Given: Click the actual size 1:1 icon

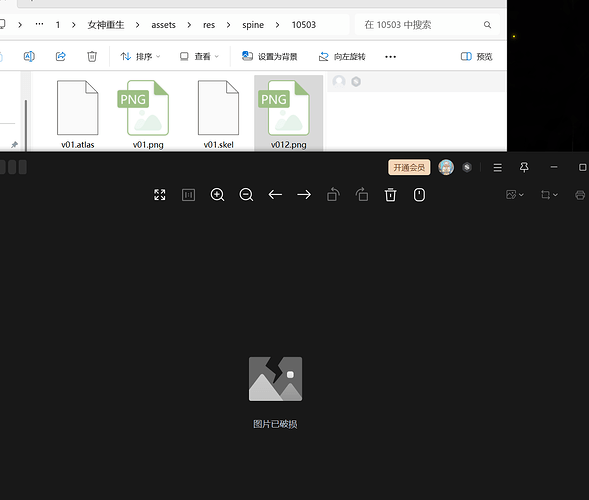Looking at the screenshot, I should click(188, 195).
